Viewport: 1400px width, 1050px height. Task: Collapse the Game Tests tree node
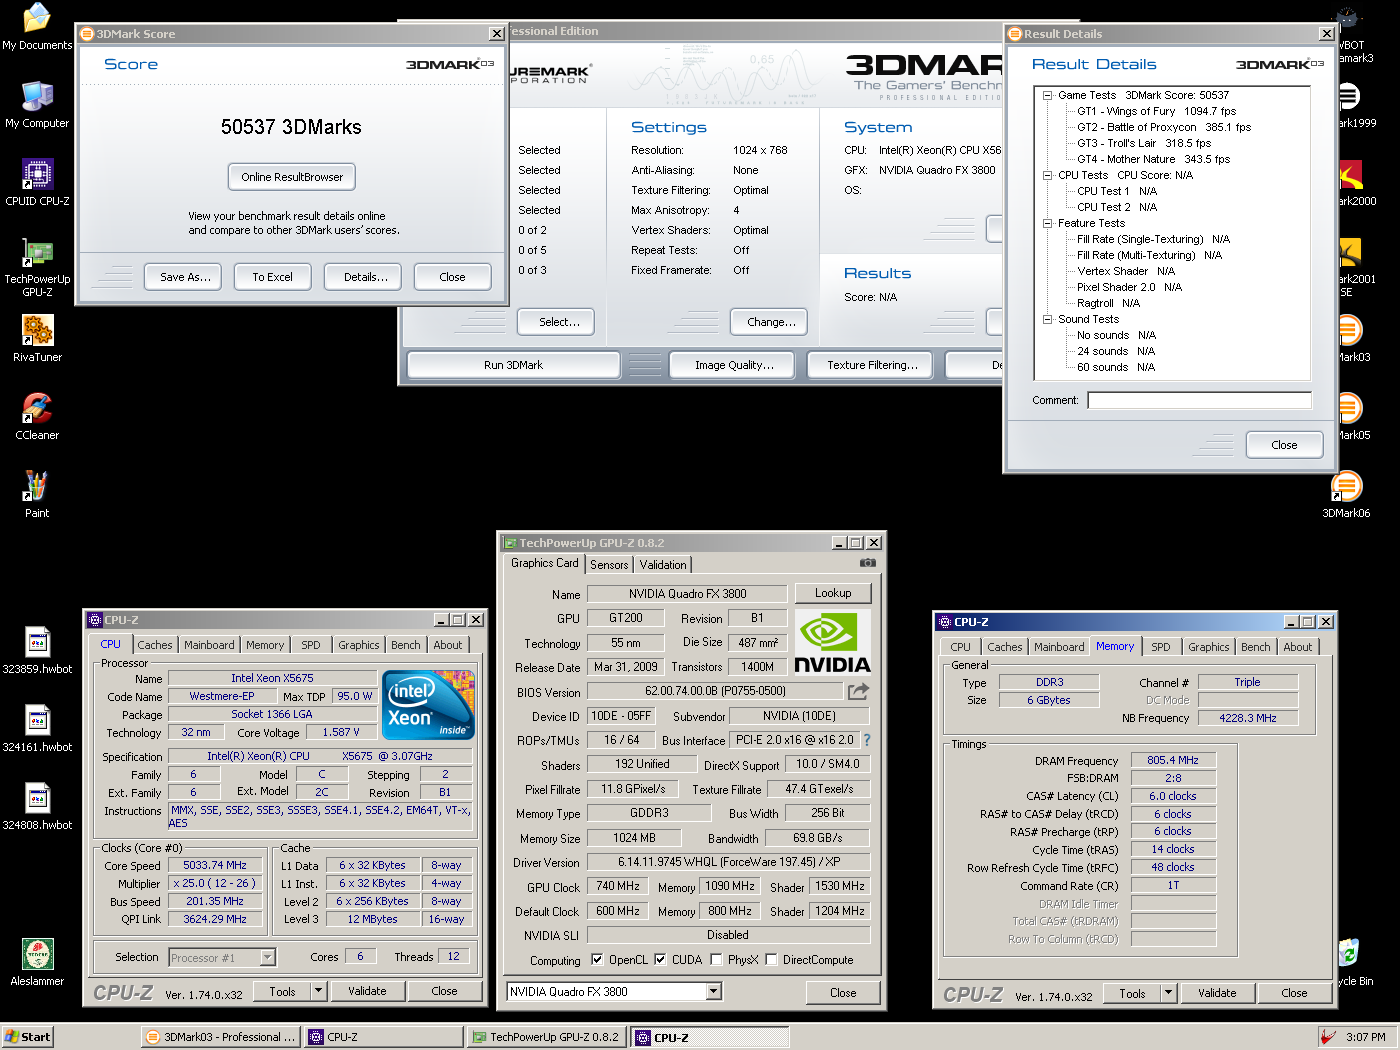(x=1048, y=96)
